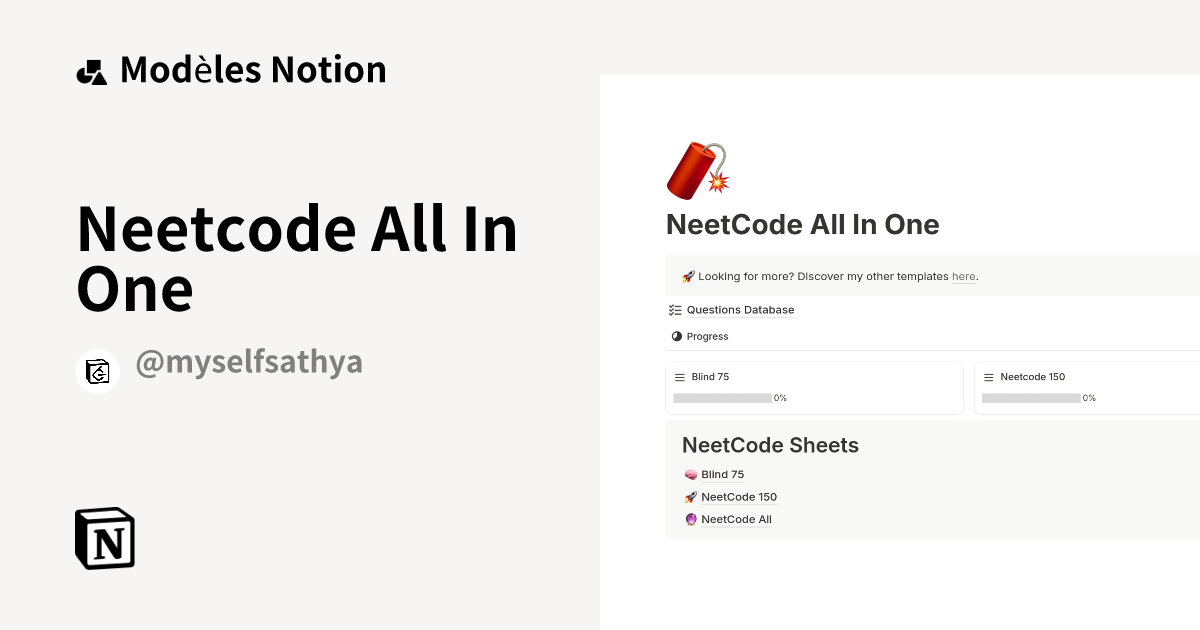This screenshot has width=1200, height=630.
Task: Open the NeetCode All sheet link
Action: (736, 519)
